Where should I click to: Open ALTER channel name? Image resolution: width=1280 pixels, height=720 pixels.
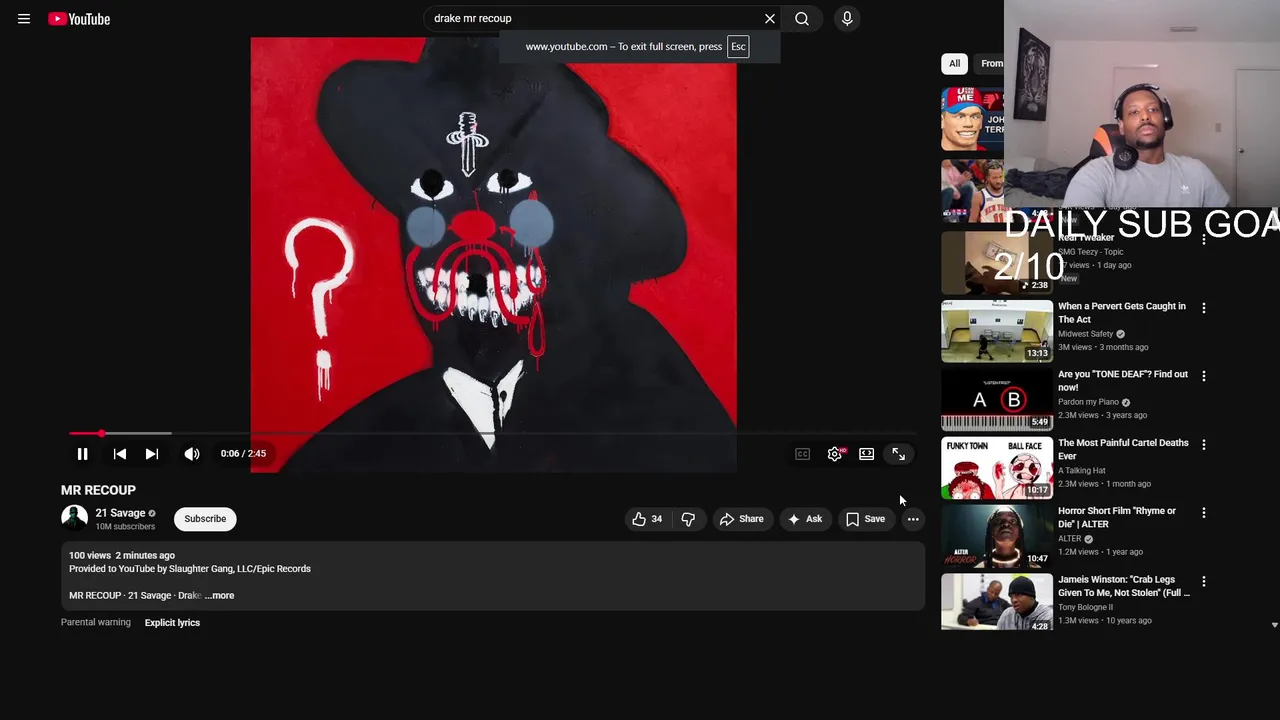tap(1070, 539)
